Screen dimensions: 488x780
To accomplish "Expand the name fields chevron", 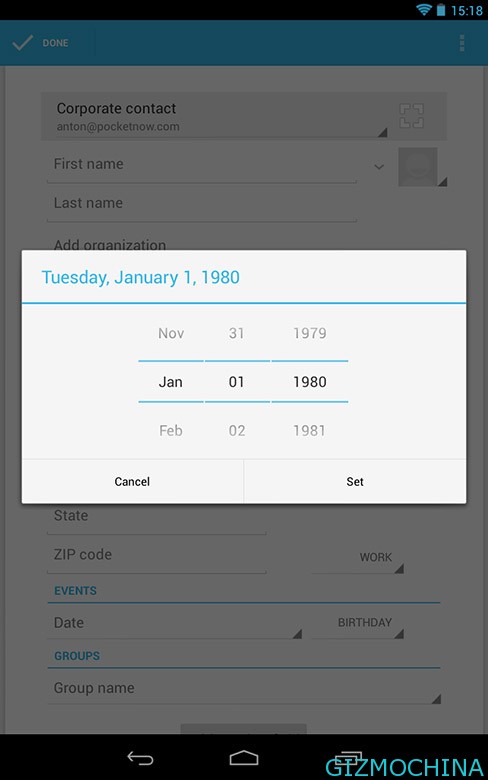I will tap(379, 167).
